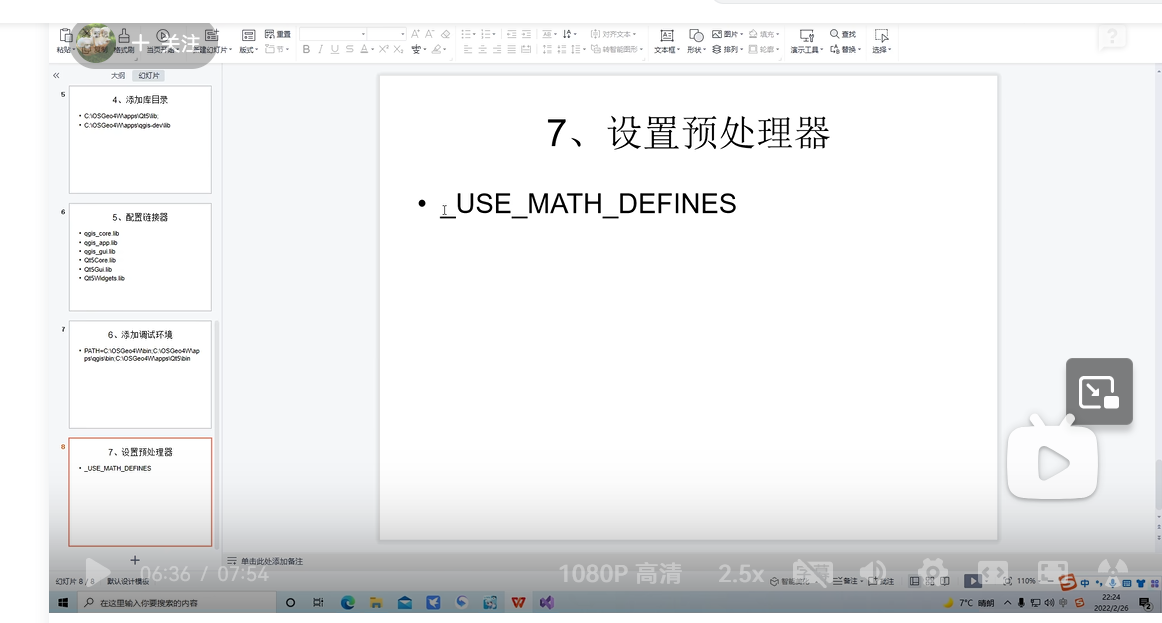The width and height of the screenshot is (1162, 623).
Task: Click the notes area 单击此处添加备注
Action: coord(271,562)
